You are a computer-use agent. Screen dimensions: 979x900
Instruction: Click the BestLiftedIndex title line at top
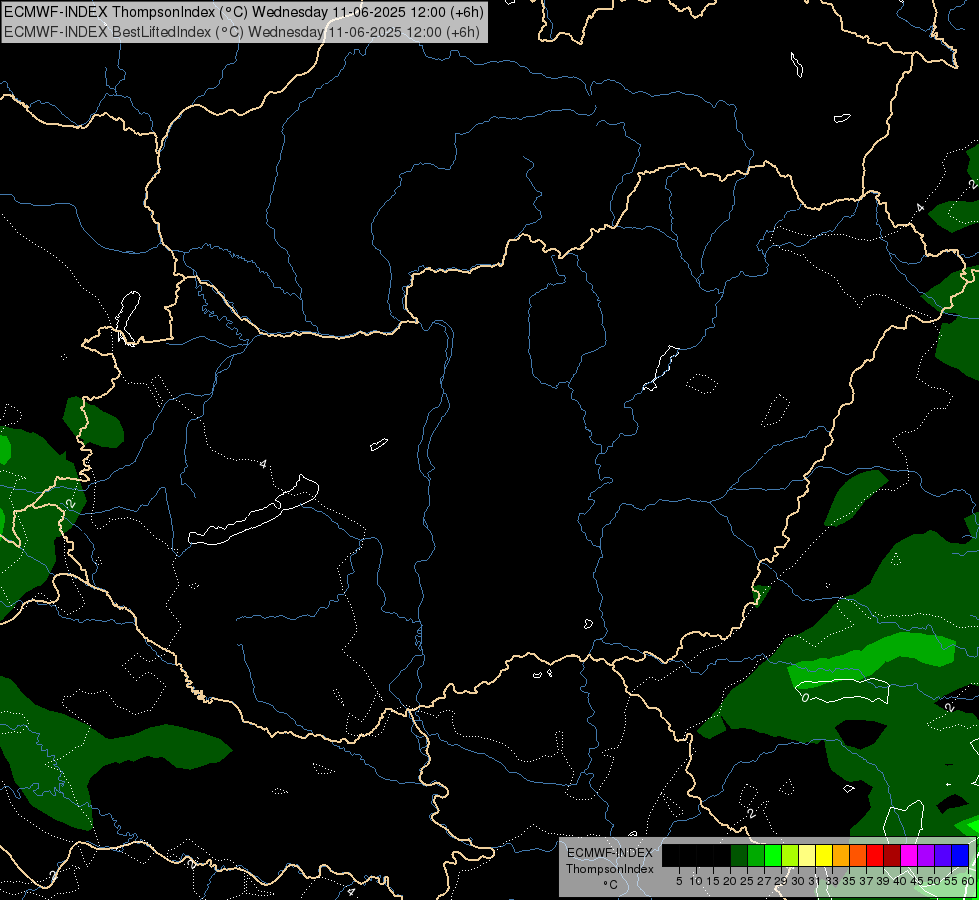click(242, 32)
